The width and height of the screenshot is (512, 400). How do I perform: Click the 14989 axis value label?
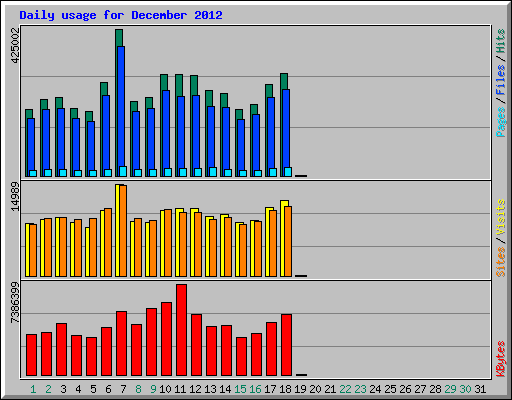pyautogui.click(x=15, y=197)
